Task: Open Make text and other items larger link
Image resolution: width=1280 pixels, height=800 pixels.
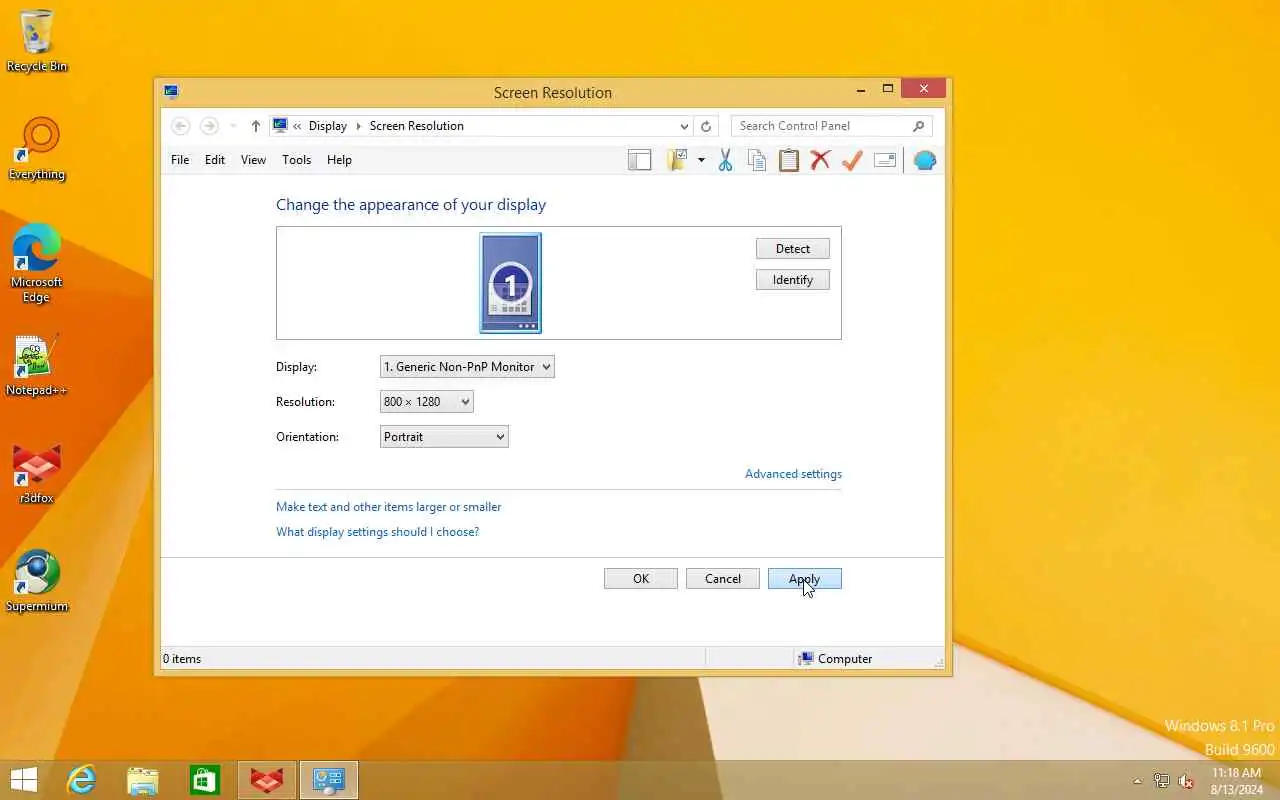Action: (x=389, y=507)
